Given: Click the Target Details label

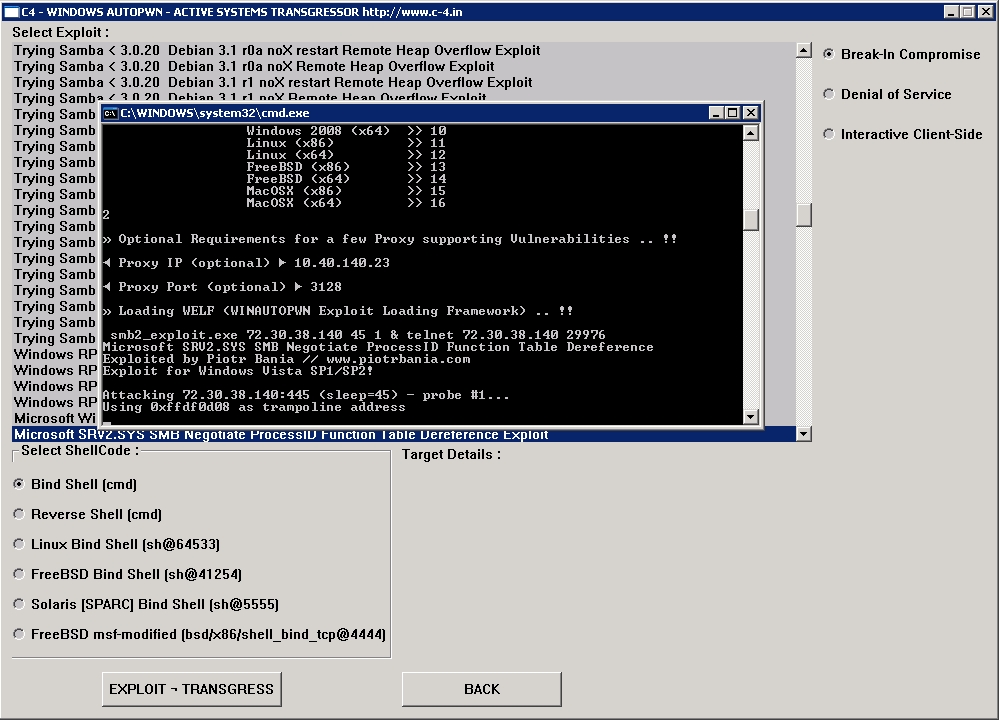Looking at the screenshot, I should [451, 454].
